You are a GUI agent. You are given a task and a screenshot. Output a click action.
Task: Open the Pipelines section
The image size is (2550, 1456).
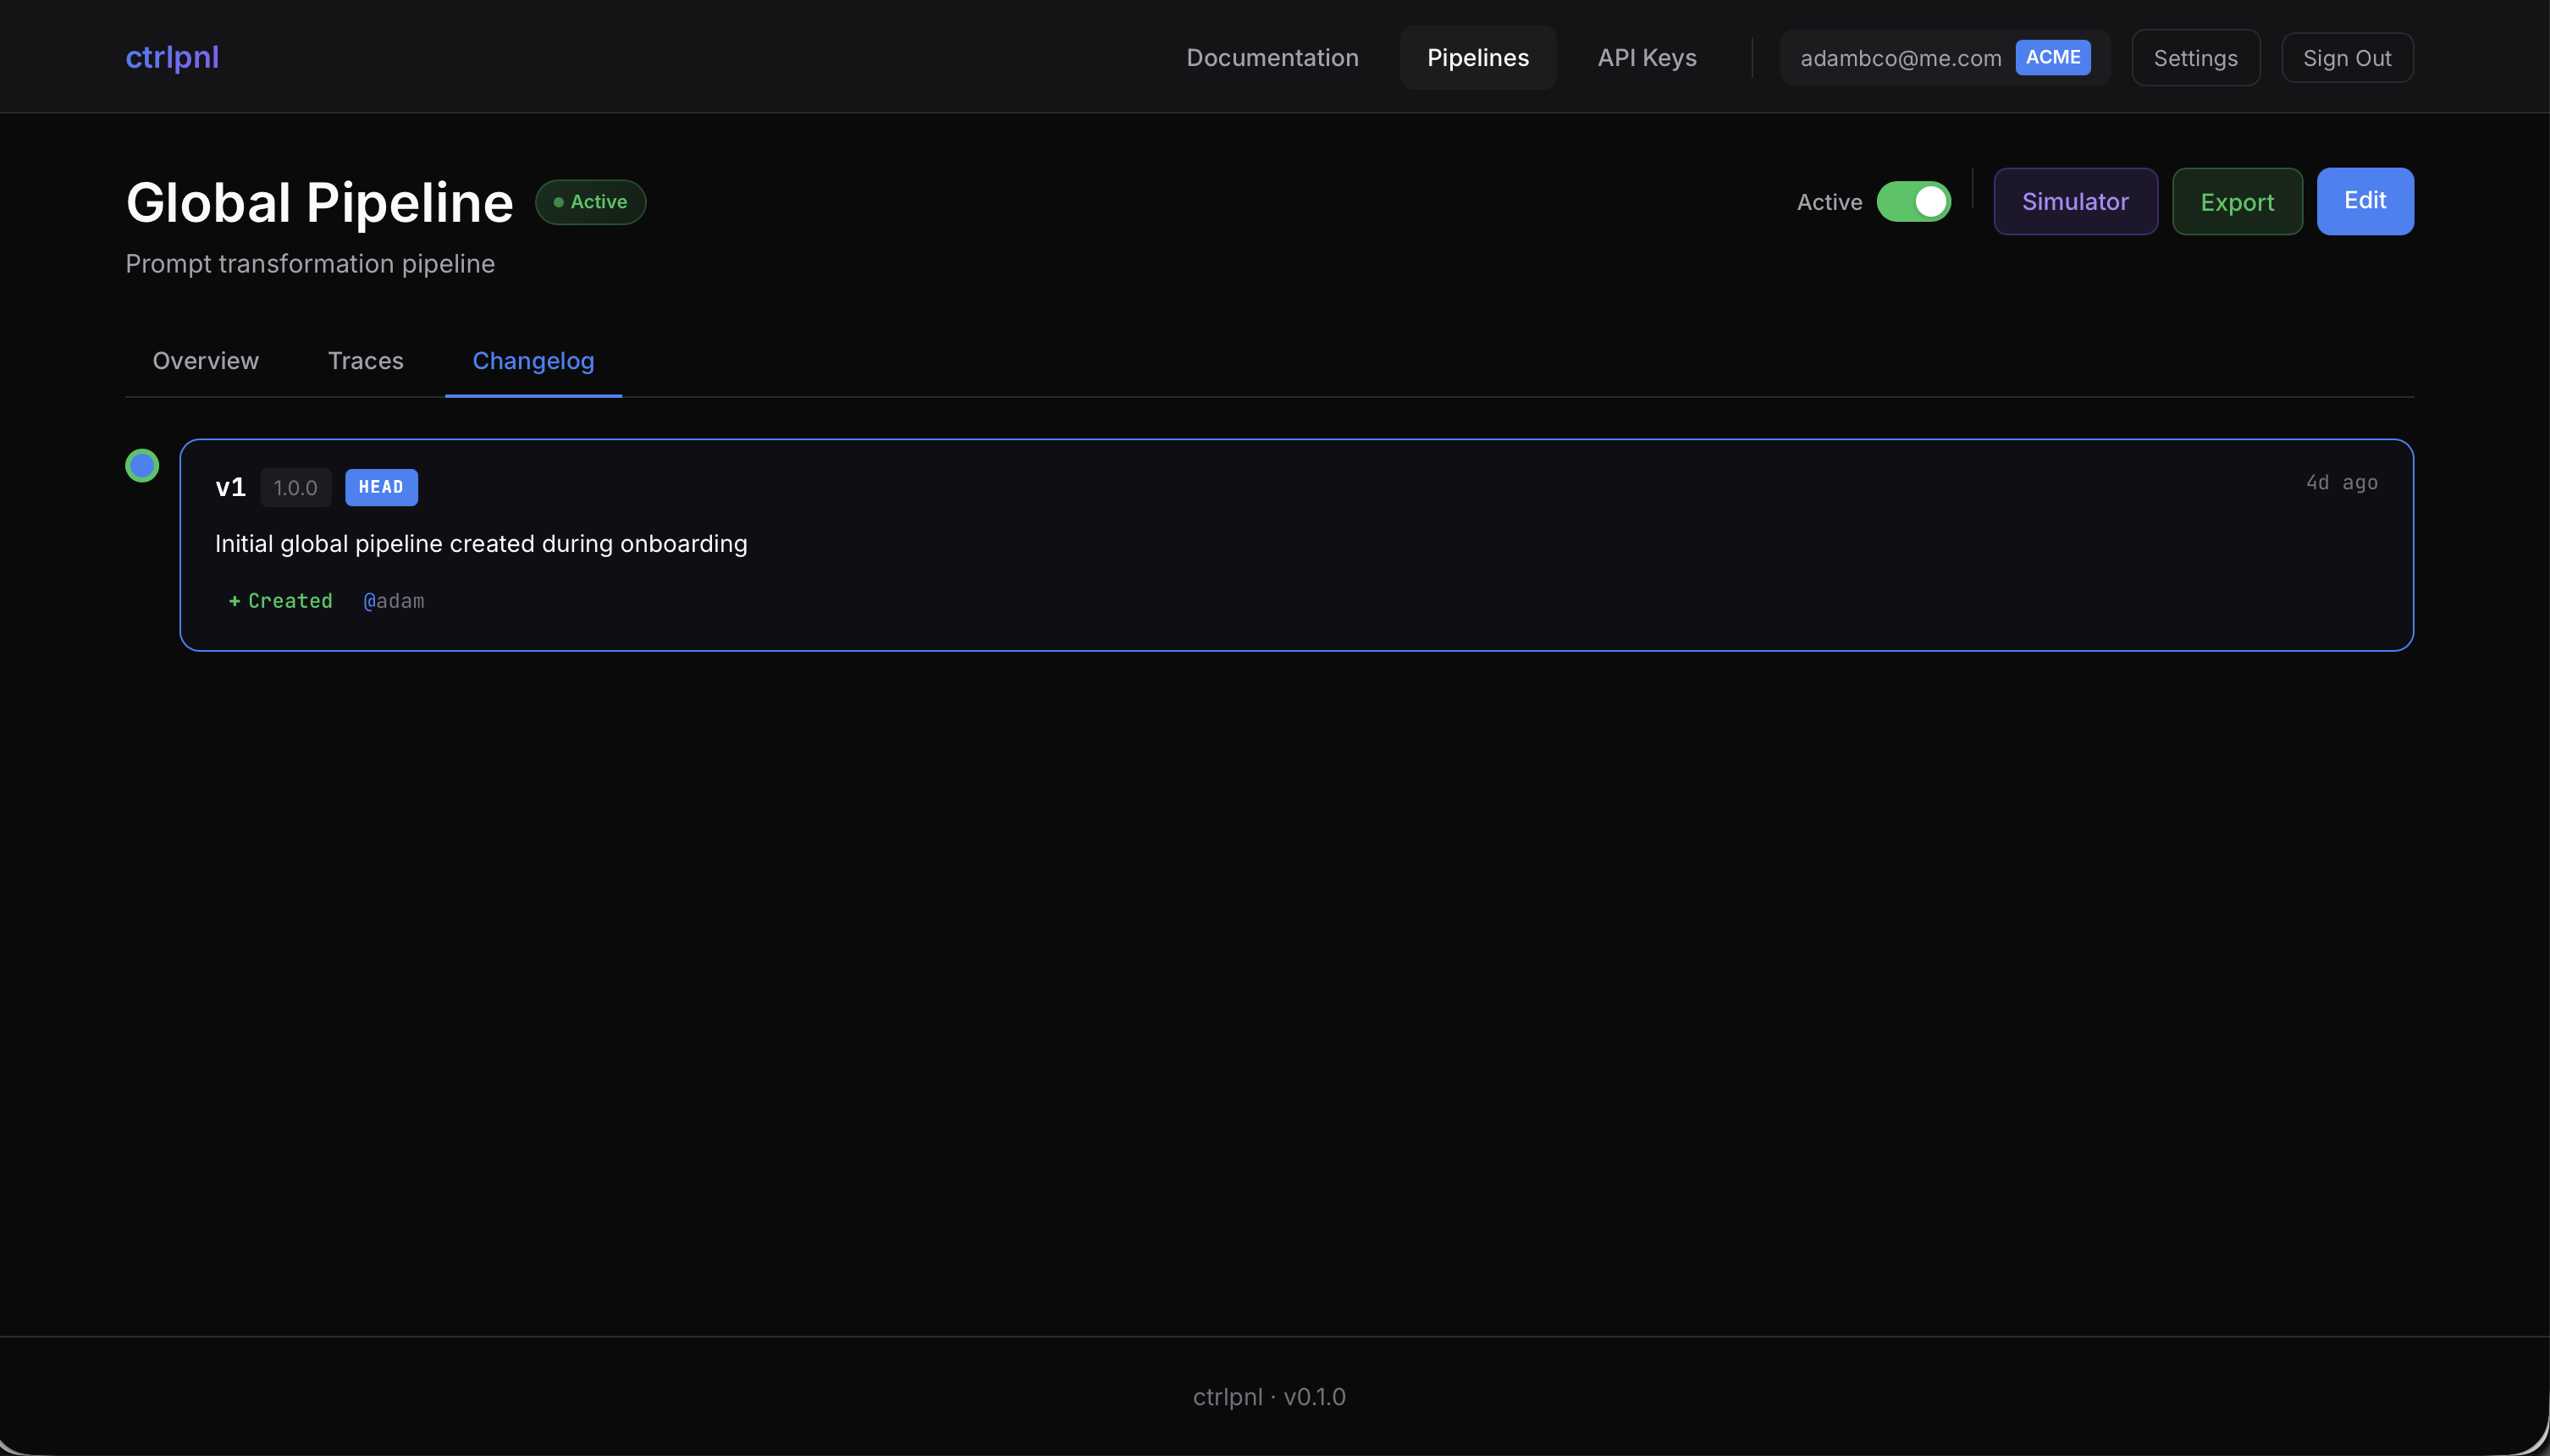coord(1477,57)
